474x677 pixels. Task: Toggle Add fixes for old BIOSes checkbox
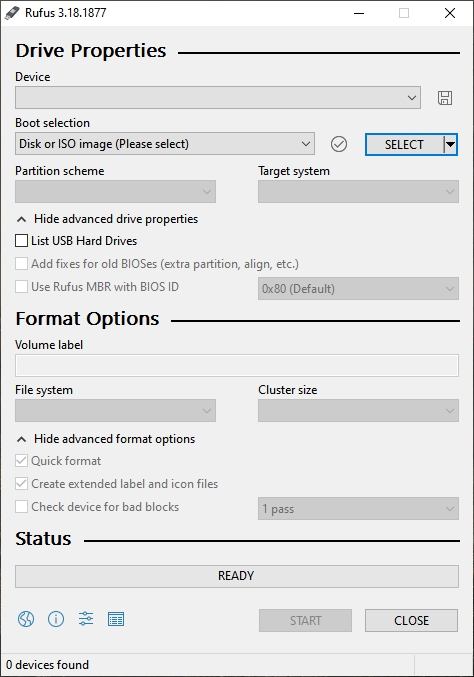pyautogui.click(x=21, y=263)
